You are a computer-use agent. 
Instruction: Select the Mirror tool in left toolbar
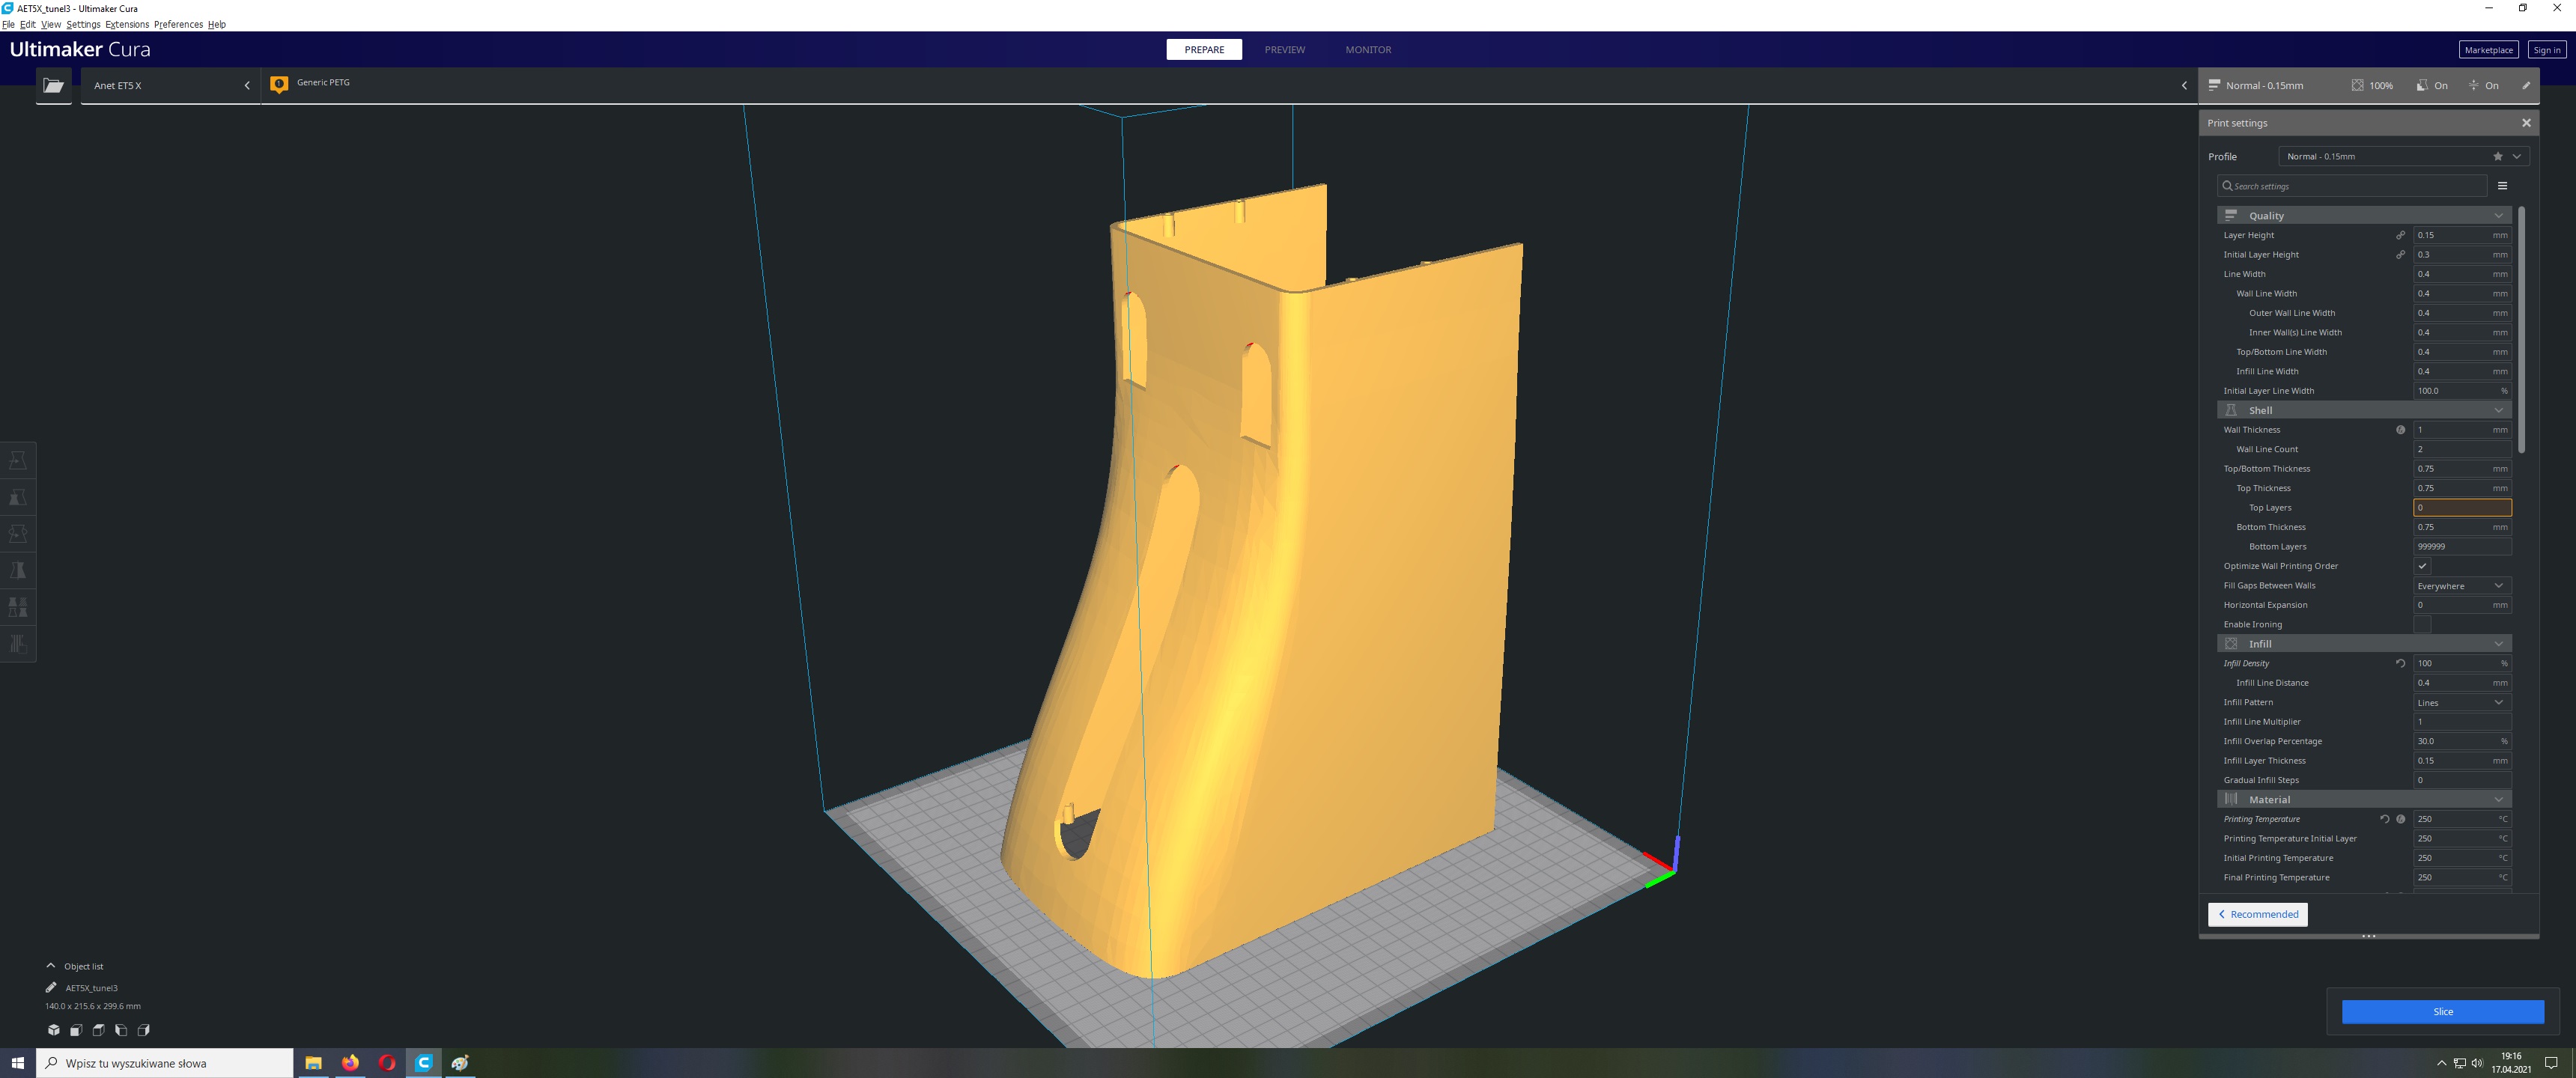point(18,570)
